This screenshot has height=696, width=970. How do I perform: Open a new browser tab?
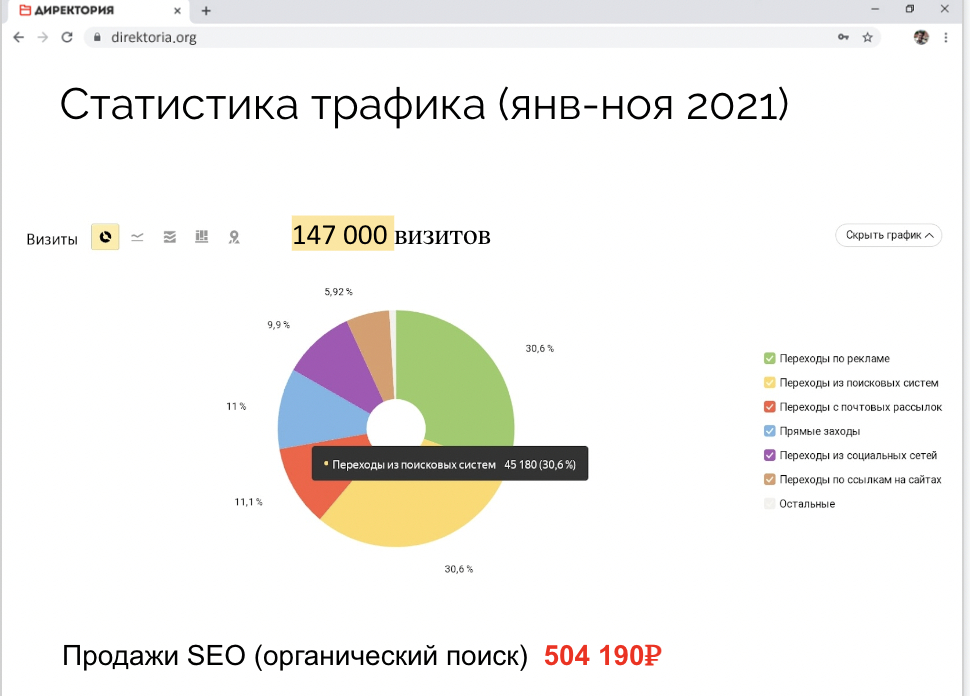[x=206, y=11]
